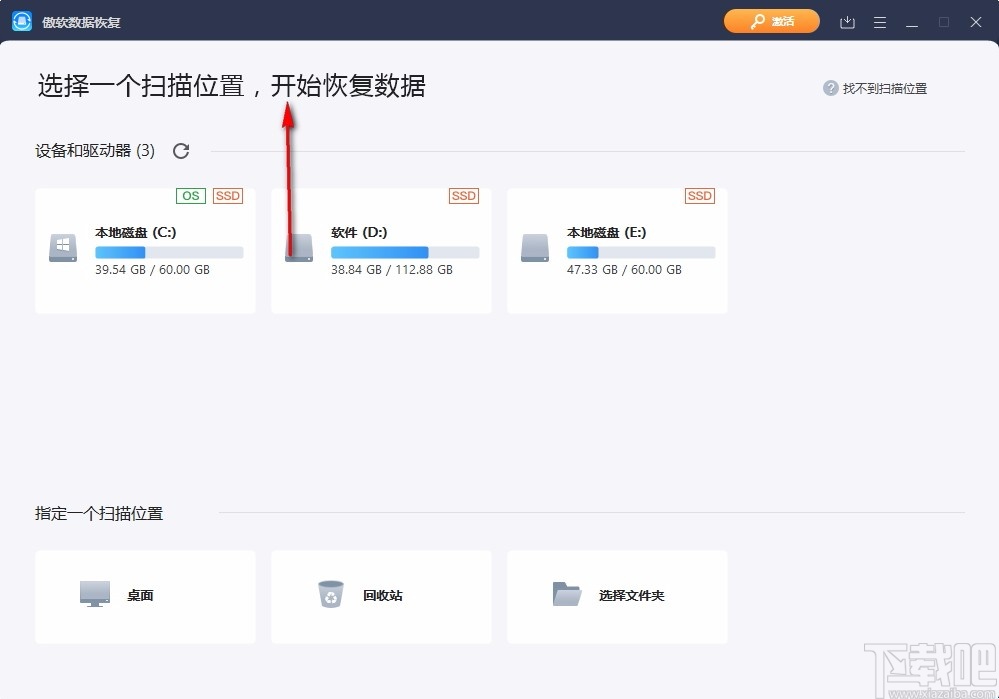Screen dimensions: 999x699
Task: Select the 软件 (D:) drive card to scan
Action: [x=381, y=249]
